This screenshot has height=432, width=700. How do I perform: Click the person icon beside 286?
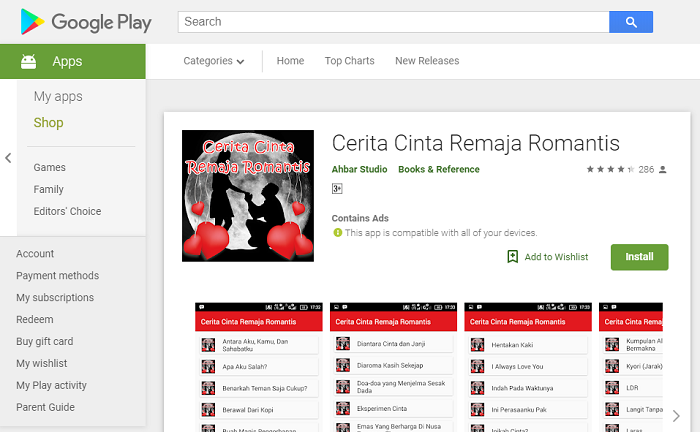pyautogui.click(x=663, y=170)
